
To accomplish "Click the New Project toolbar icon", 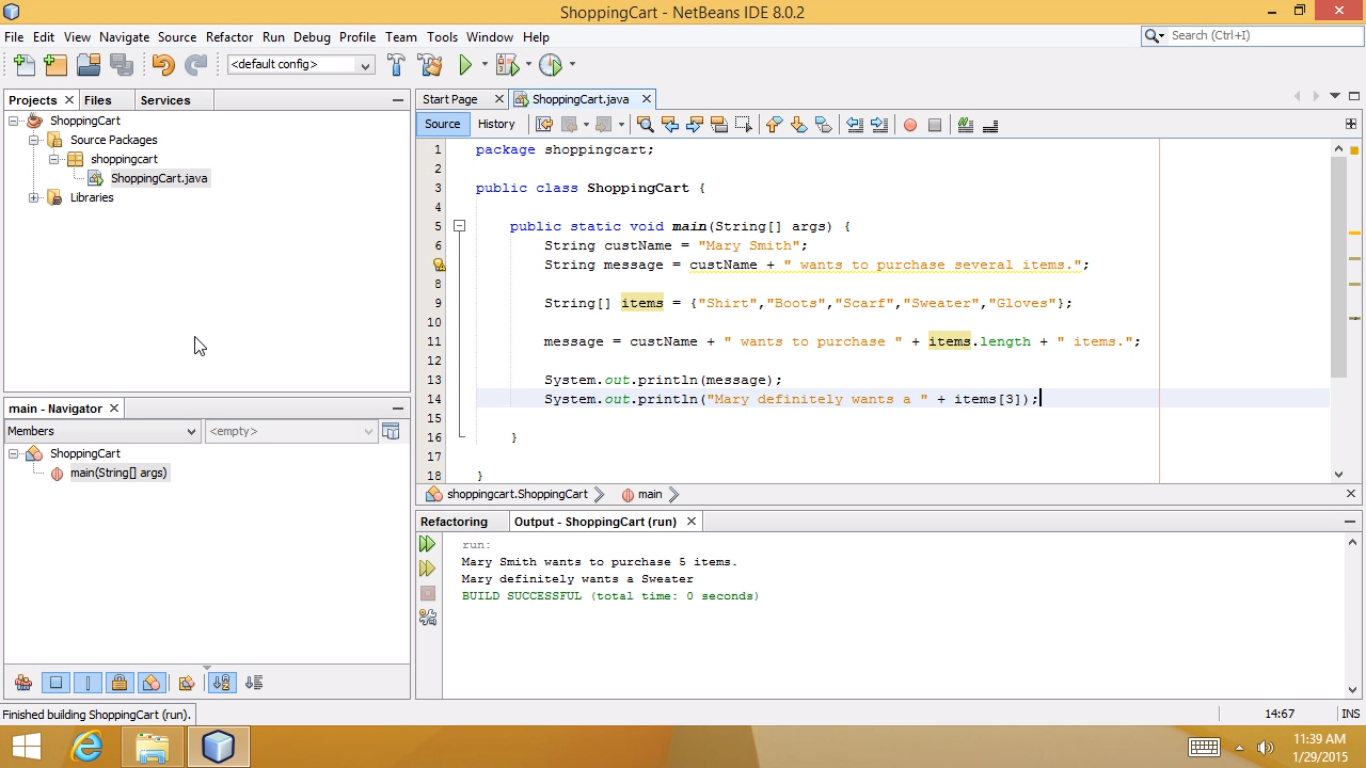I will (56, 65).
